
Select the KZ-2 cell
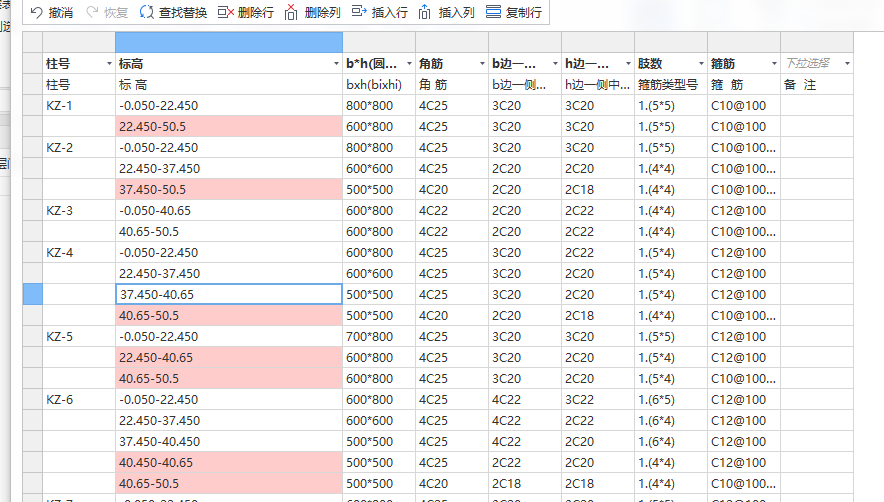coord(79,148)
